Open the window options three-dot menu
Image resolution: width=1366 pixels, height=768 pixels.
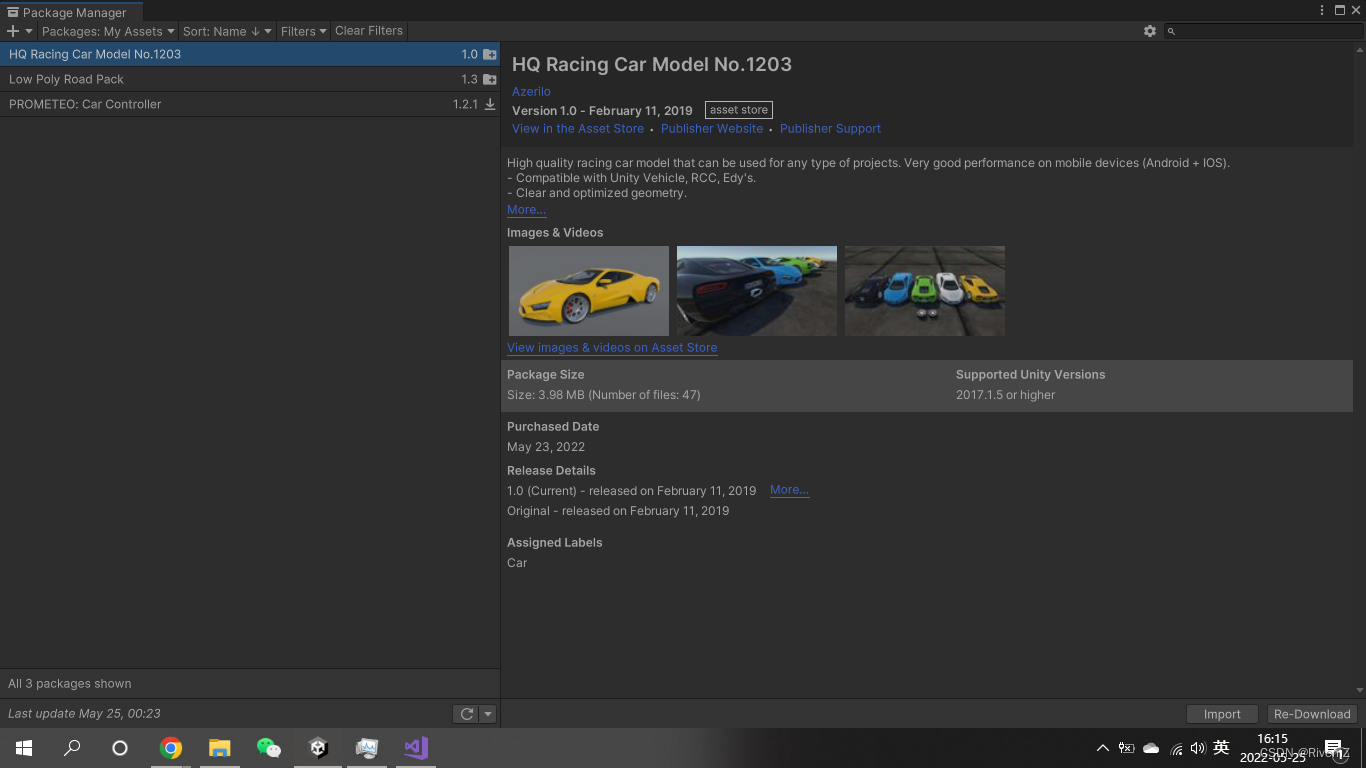pyautogui.click(x=1322, y=9)
